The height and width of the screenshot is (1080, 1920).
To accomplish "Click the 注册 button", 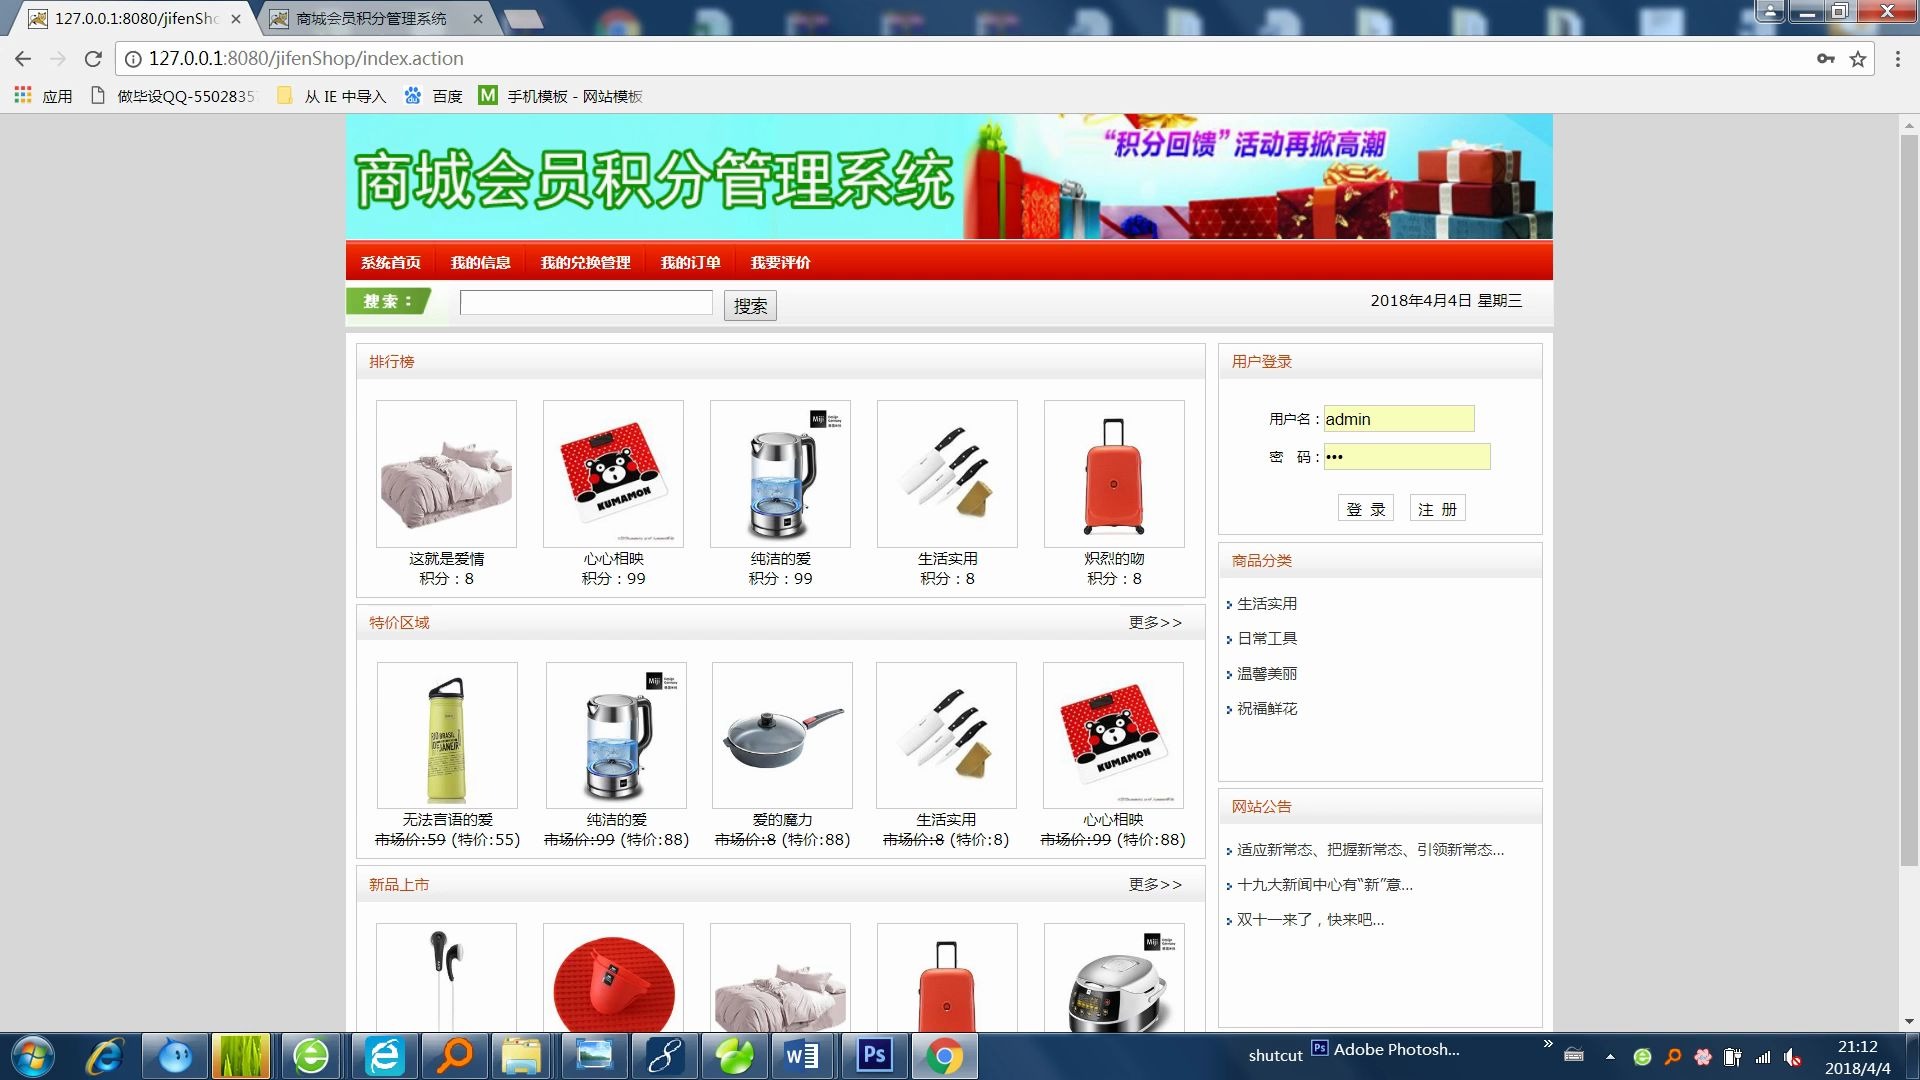I will tap(1437, 508).
